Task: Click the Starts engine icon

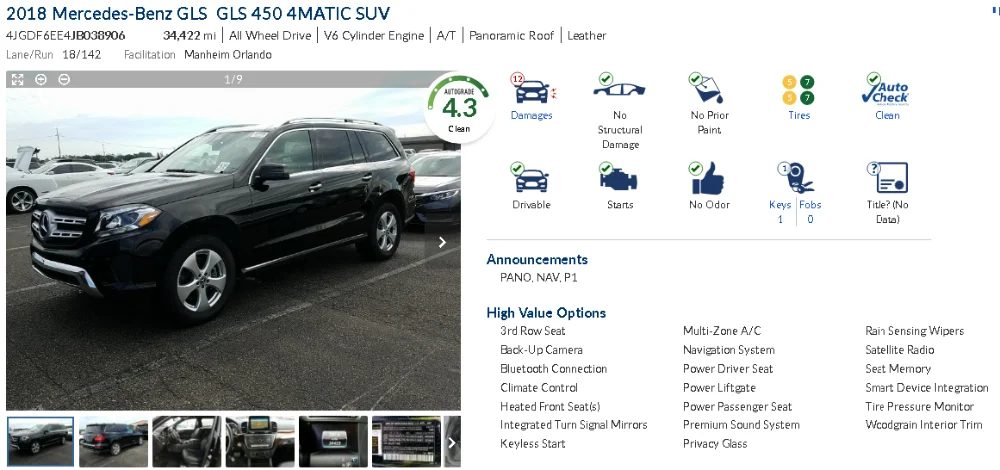Action: tap(618, 177)
